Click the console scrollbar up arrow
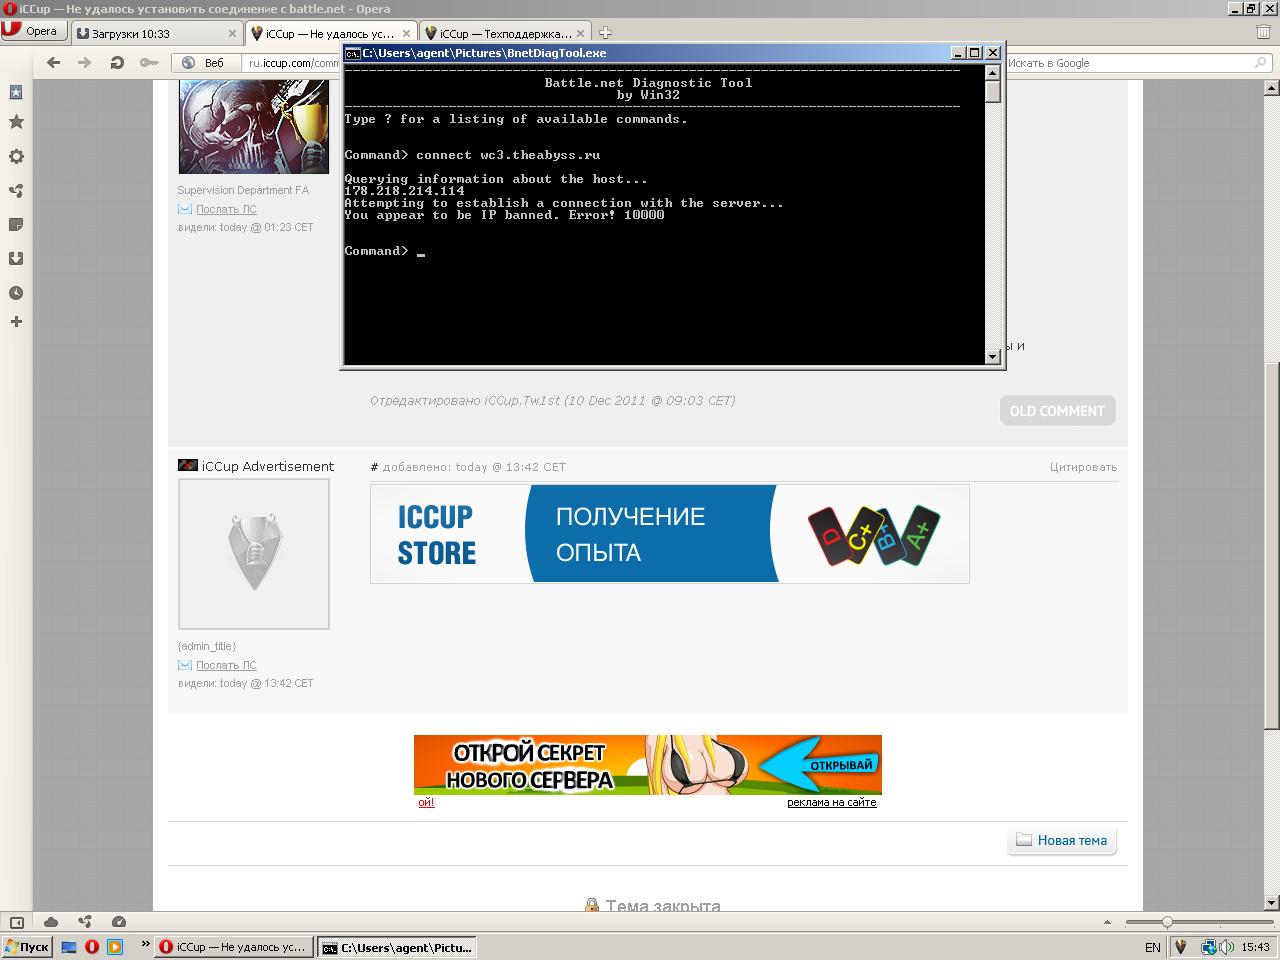 (993, 72)
